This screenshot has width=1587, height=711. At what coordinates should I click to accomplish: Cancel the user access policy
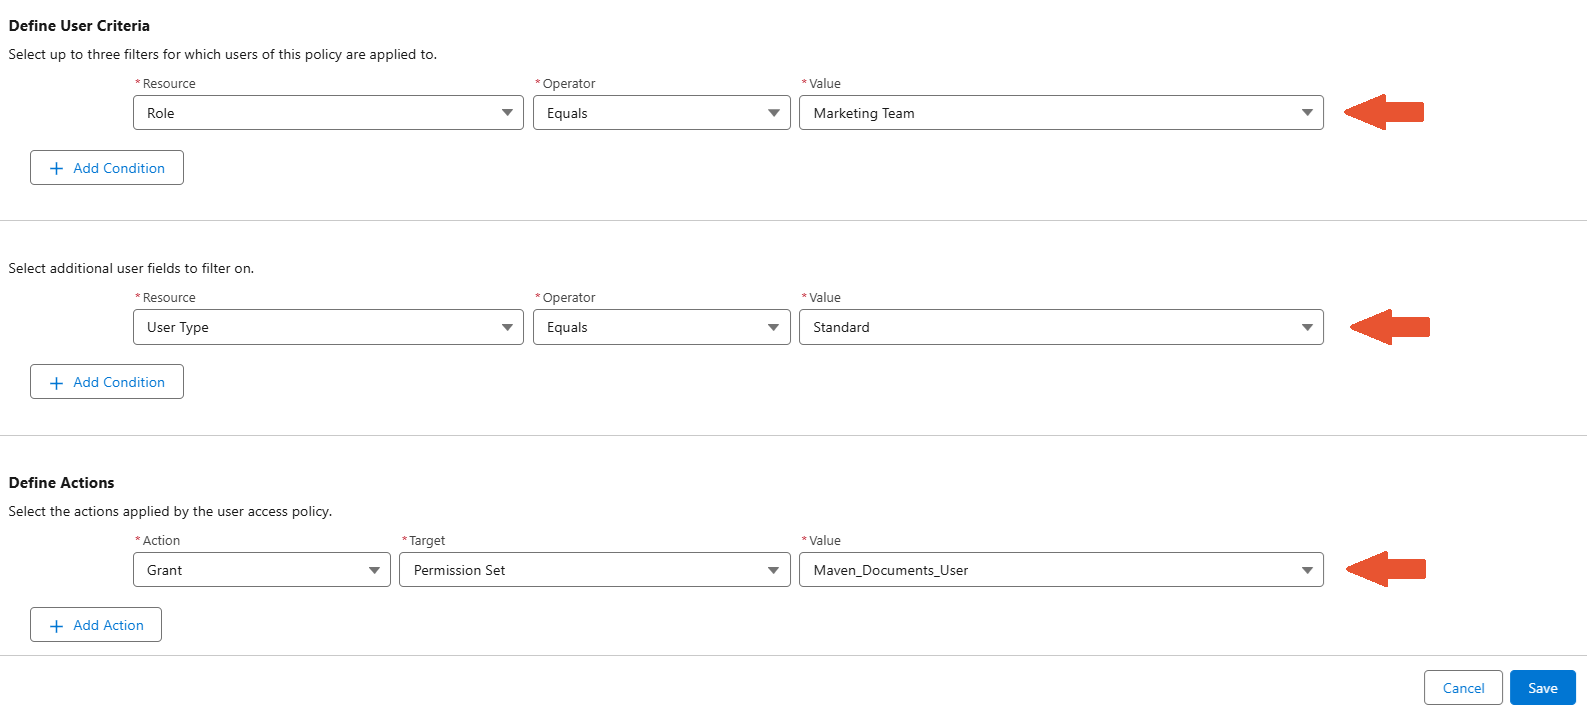[1463, 688]
